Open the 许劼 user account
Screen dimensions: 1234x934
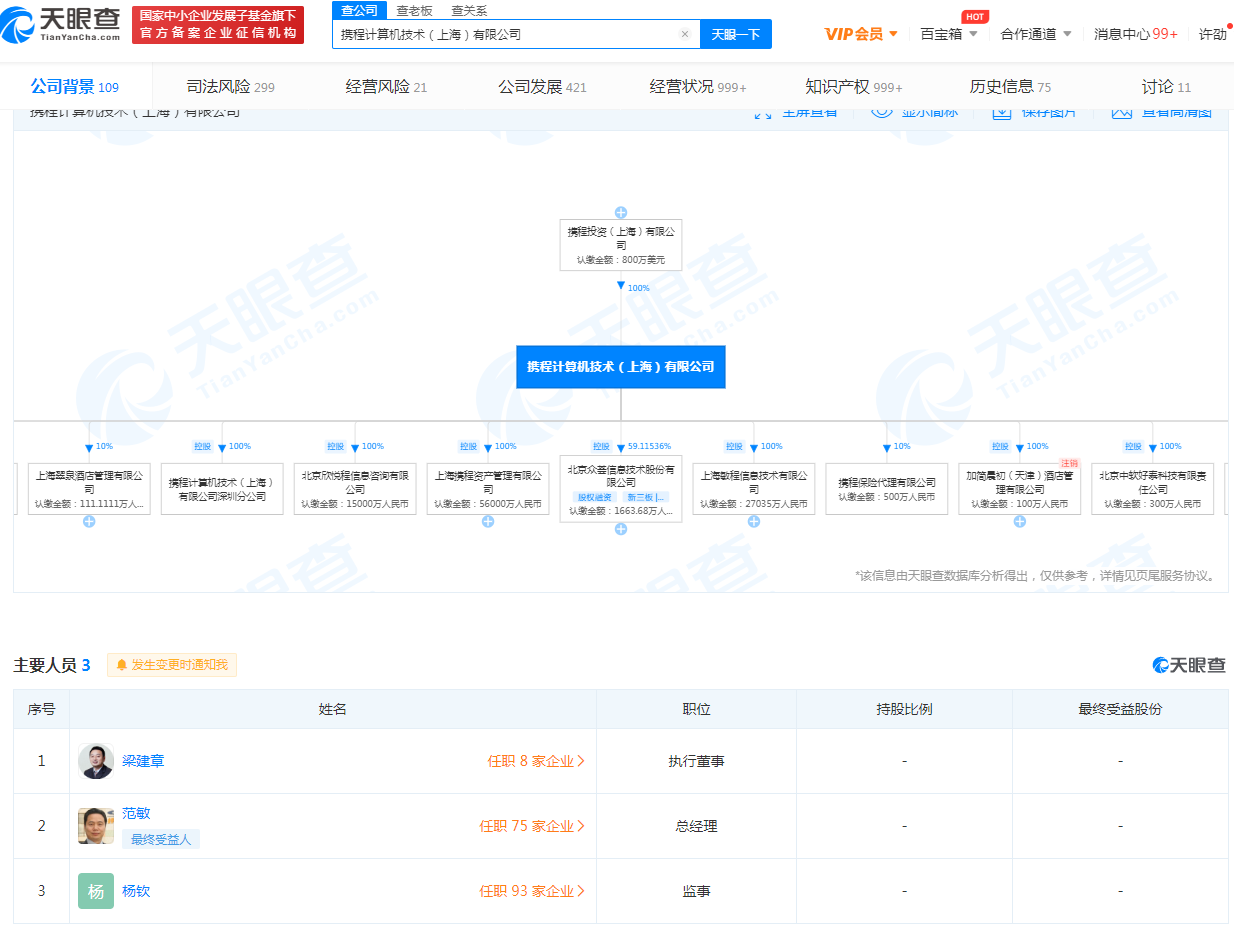pos(1212,34)
